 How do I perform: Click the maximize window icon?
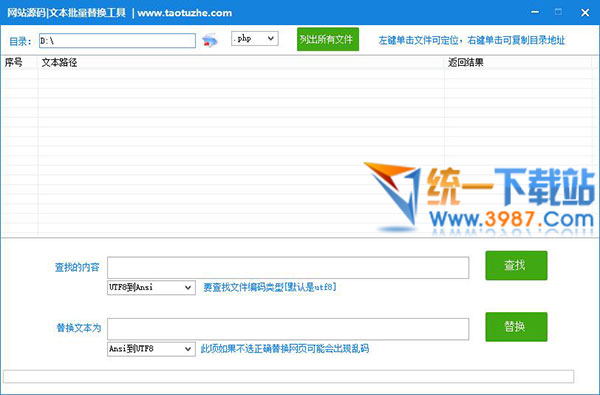click(x=559, y=12)
